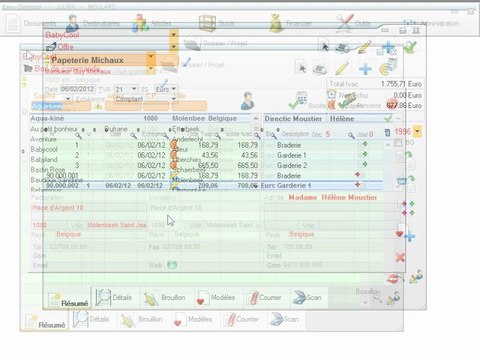Click the red plus icon on 90.000.002 row
Image resolution: width=480 pixels, height=360 pixels.
coord(358,184)
